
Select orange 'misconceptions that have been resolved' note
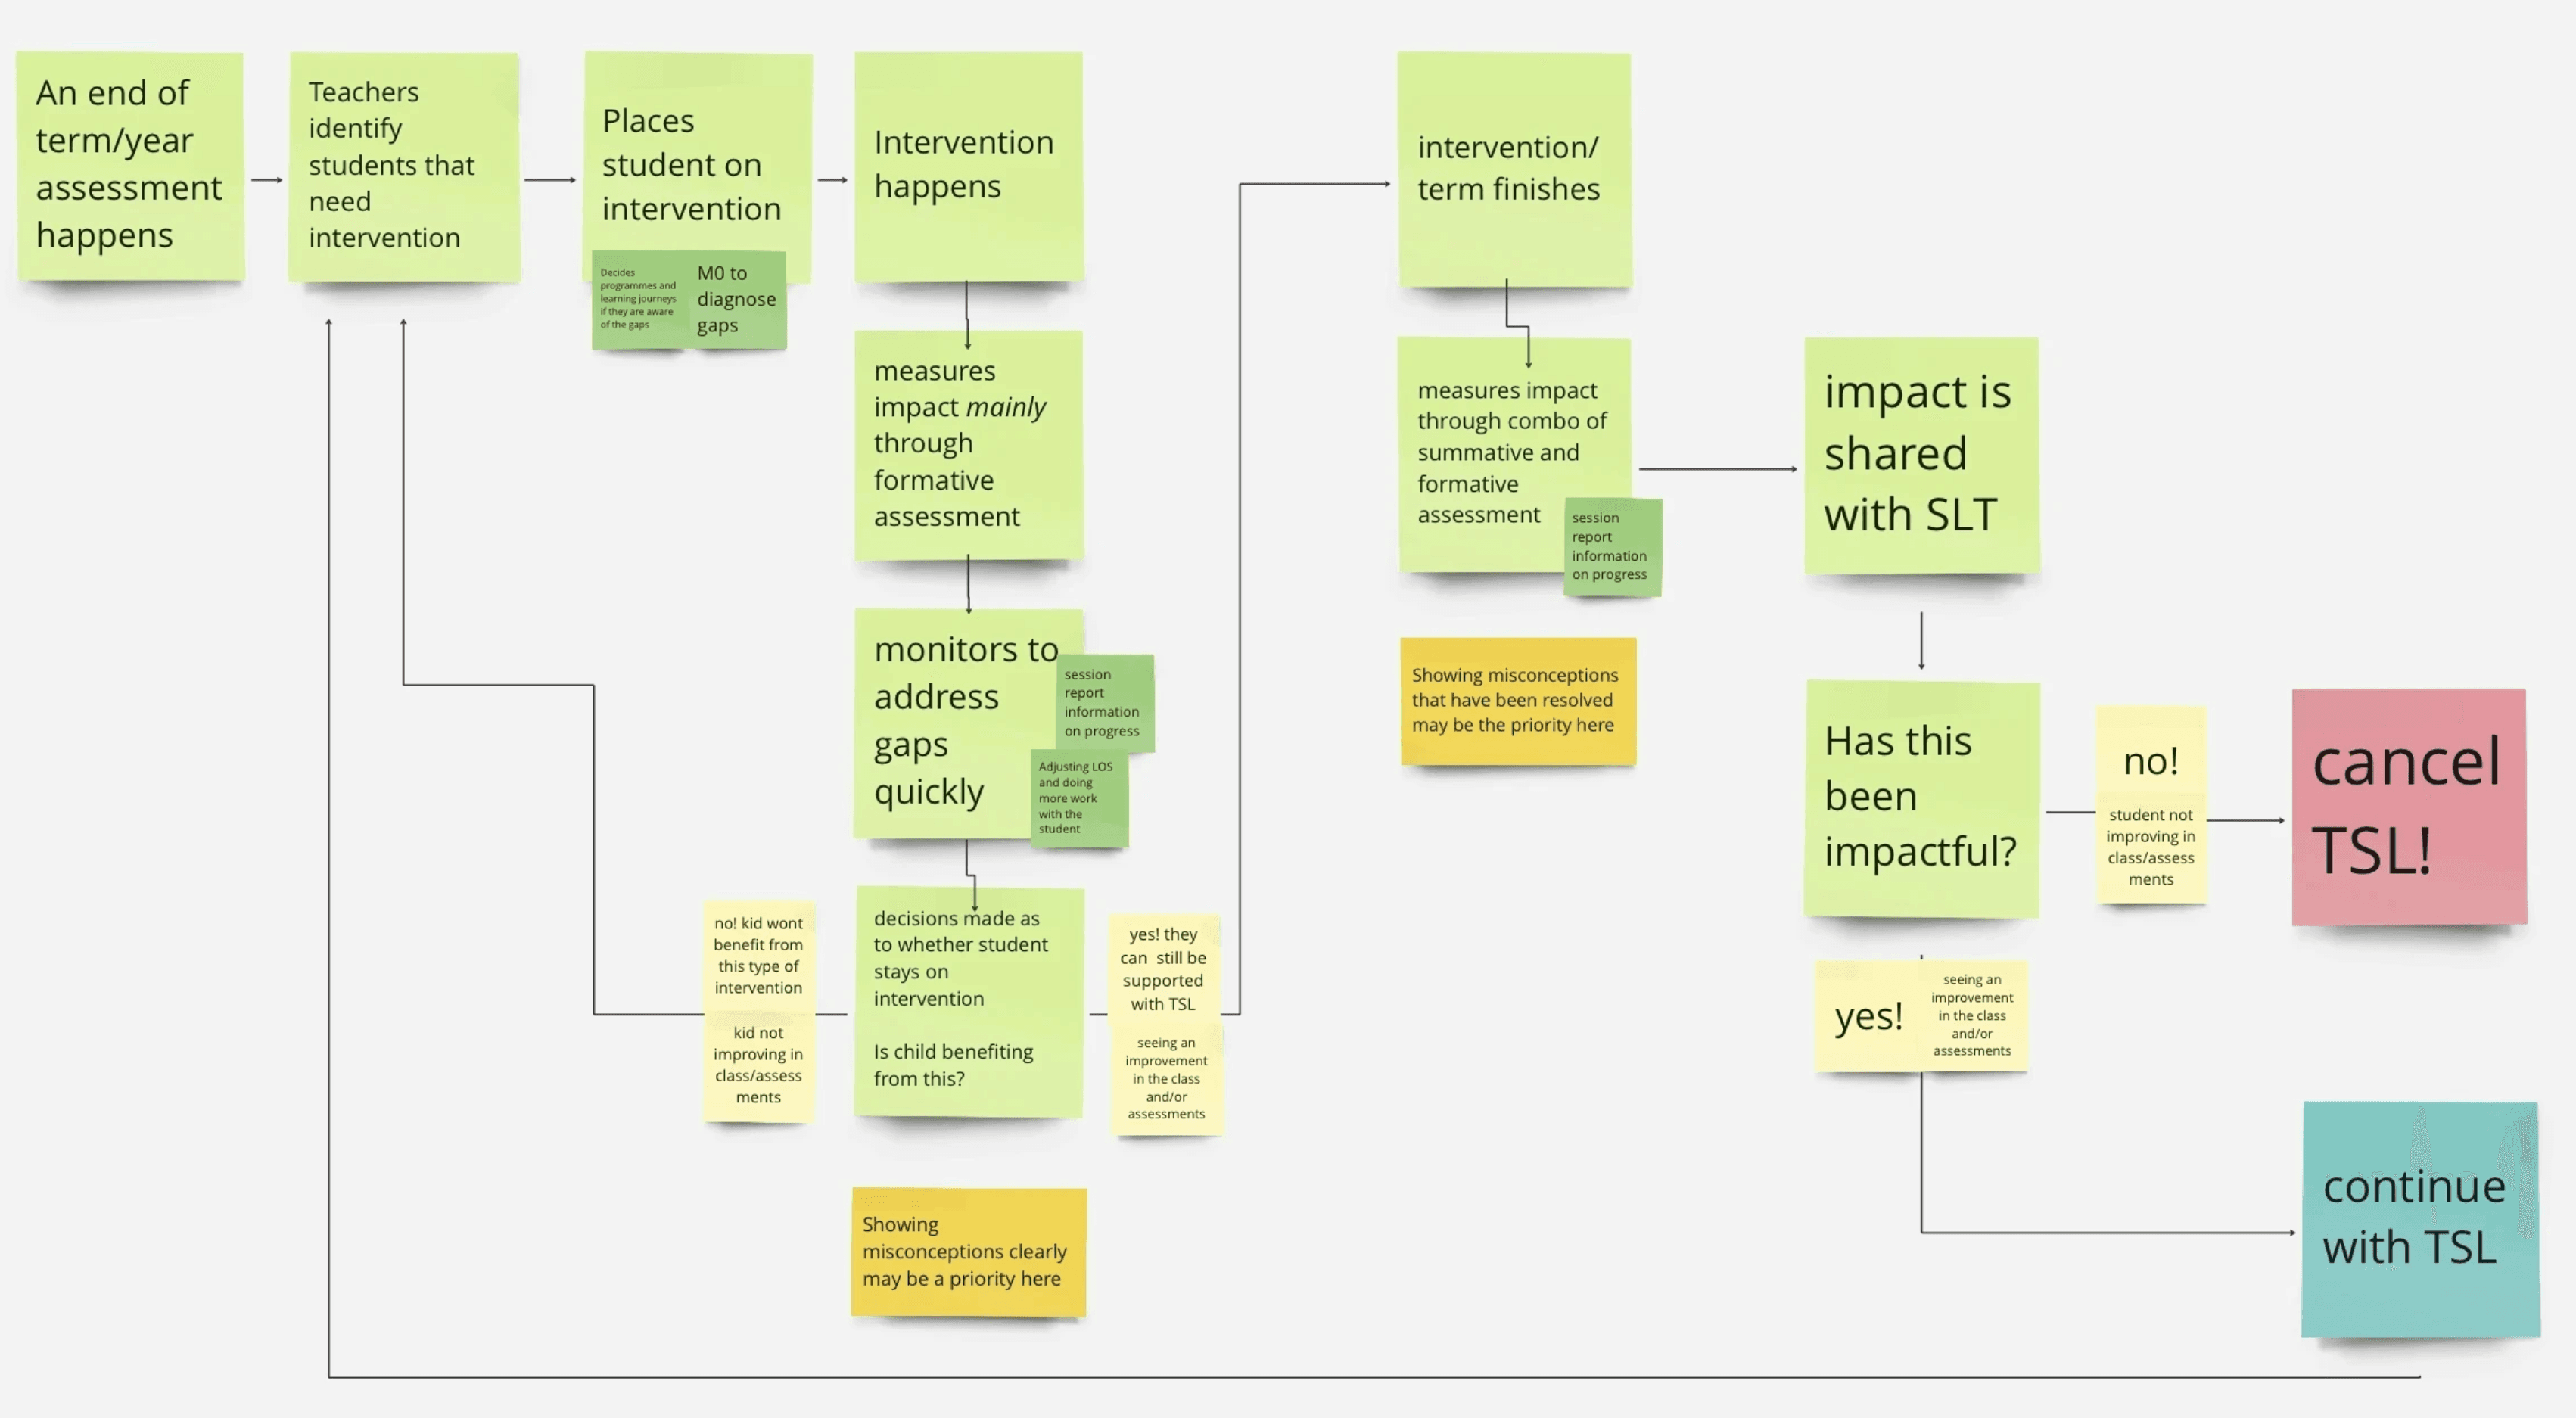[x=1517, y=700]
